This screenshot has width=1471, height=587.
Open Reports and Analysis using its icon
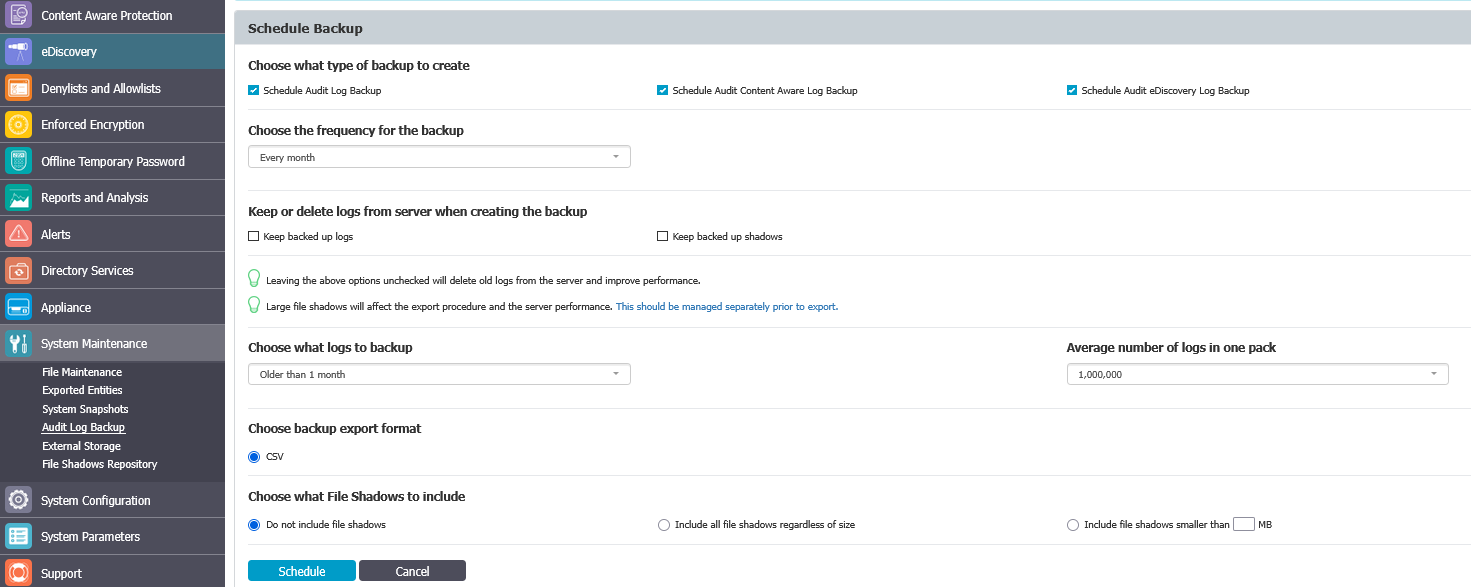[x=17, y=197]
